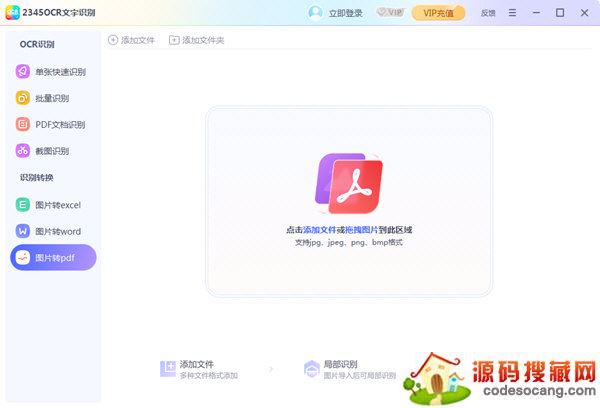The image size is (600, 408).
Task: Click the 识别转换 section heading
Action: pyautogui.click(x=37, y=178)
